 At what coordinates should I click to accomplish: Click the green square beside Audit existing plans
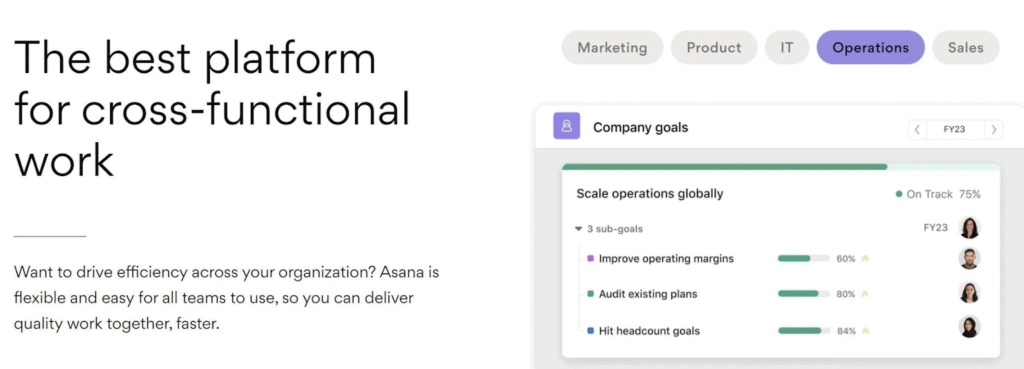[x=590, y=294]
